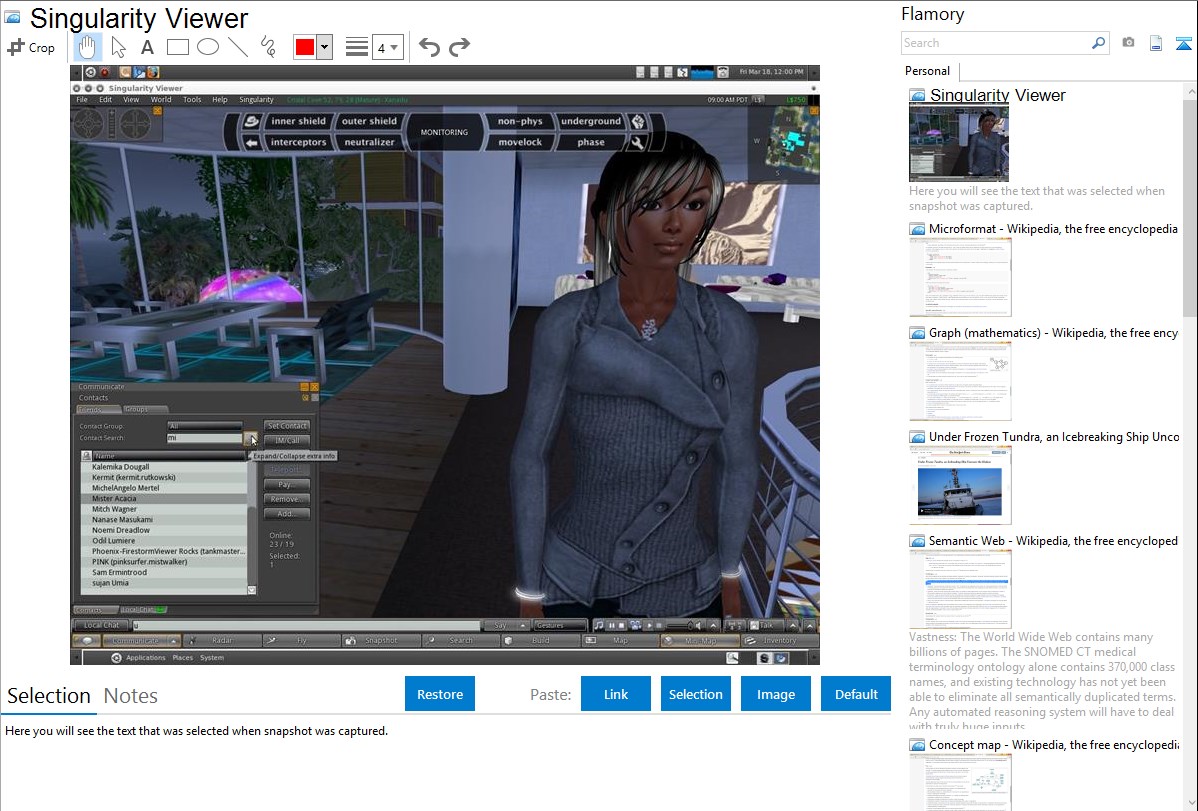The width and height of the screenshot is (1198, 811).
Task: Click the document icon beside the camera
Action: pyautogui.click(x=1156, y=43)
